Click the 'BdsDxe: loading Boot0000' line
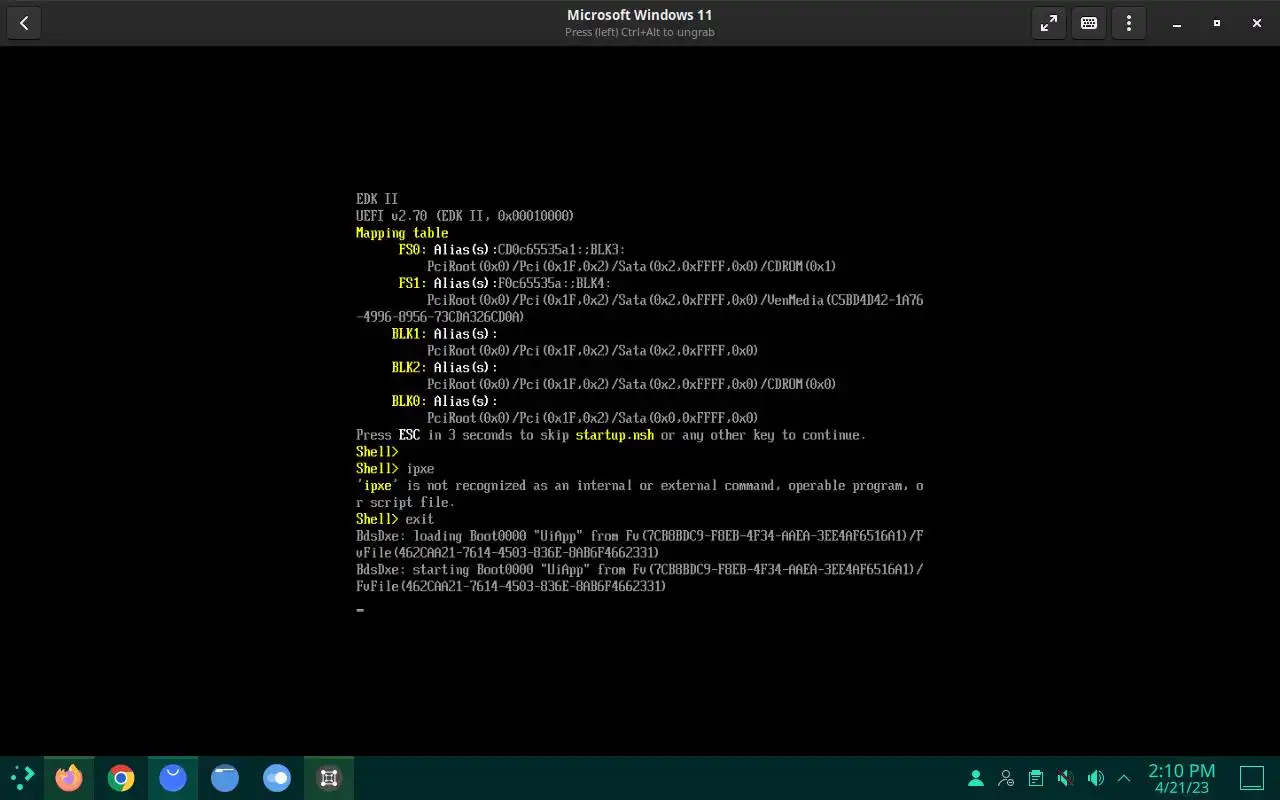 [x=640, y=544]
